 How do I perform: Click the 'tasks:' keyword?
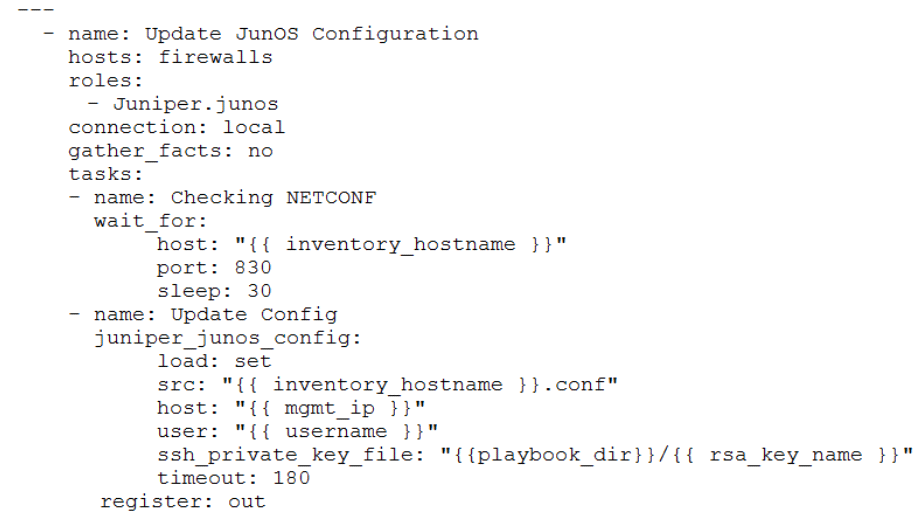[105, 174]
